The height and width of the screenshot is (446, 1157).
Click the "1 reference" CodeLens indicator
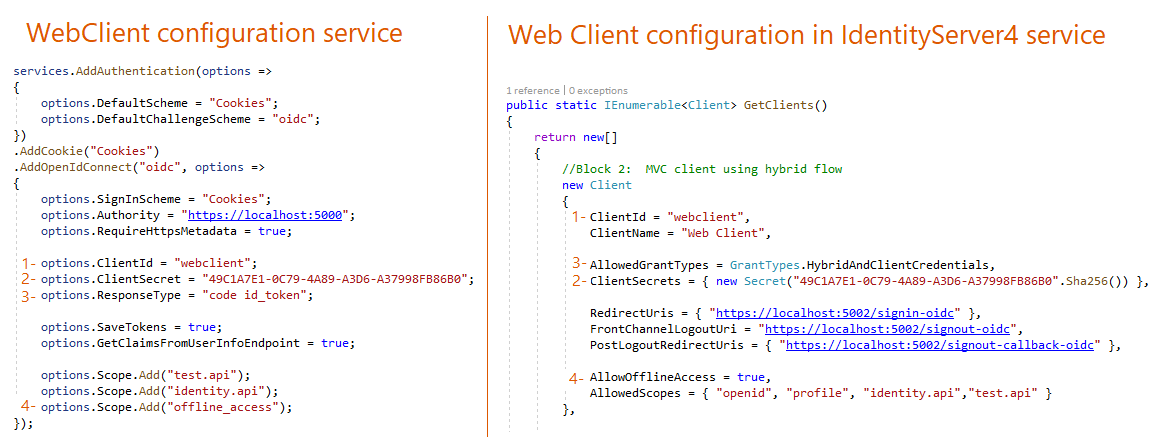point(533,90)
